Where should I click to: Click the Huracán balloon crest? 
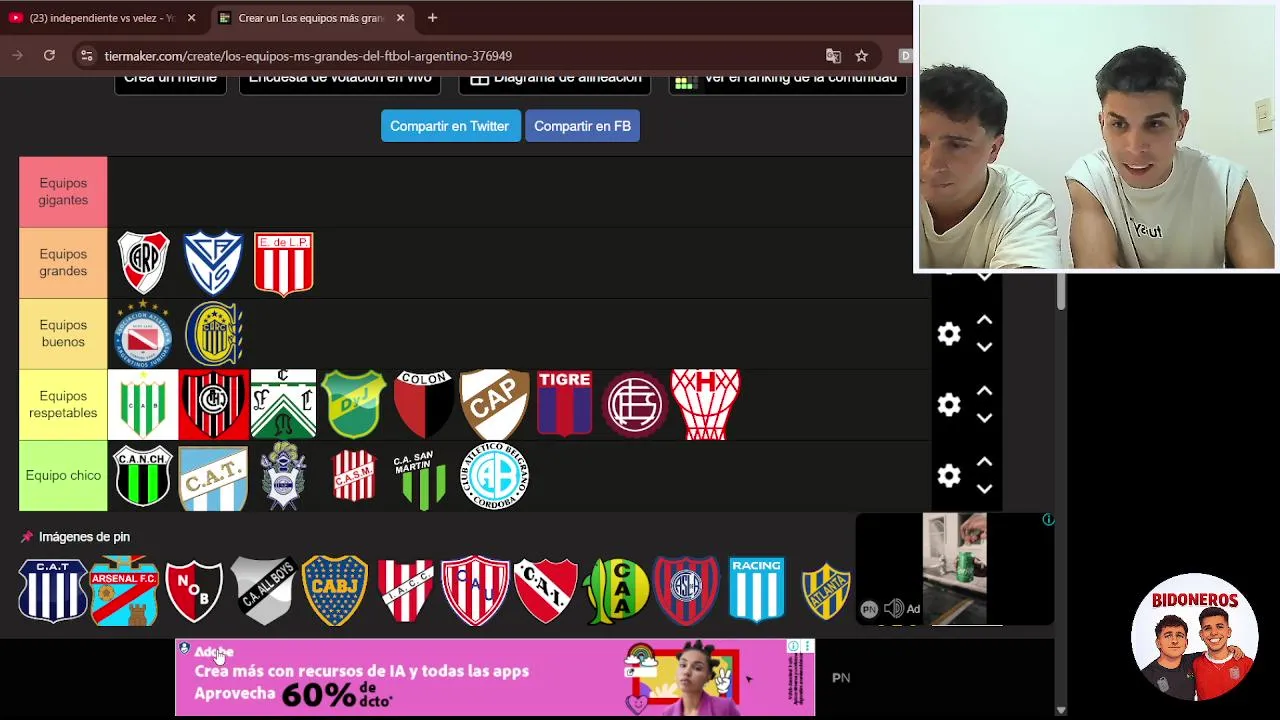(x=705, y=404)
